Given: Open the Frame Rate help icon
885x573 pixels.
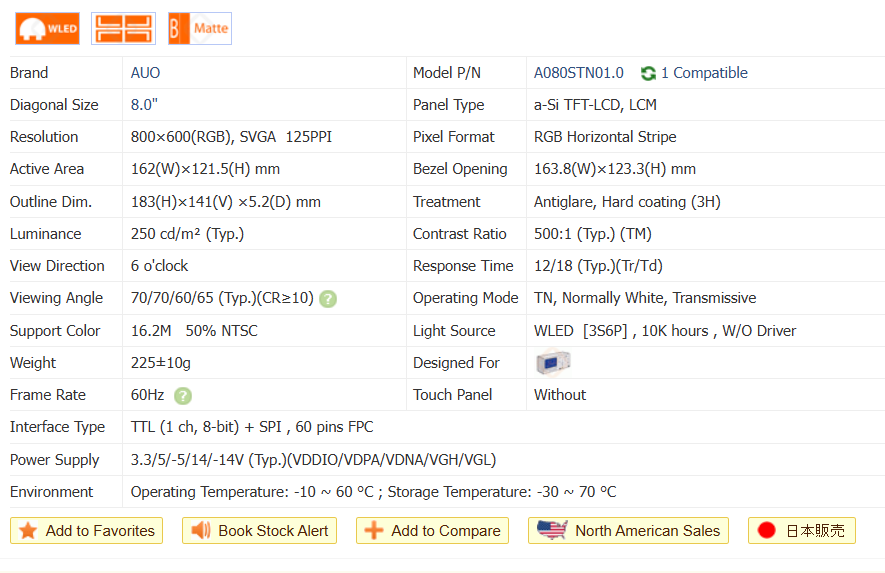Looking at the screenshot, I should click(183, 395).
